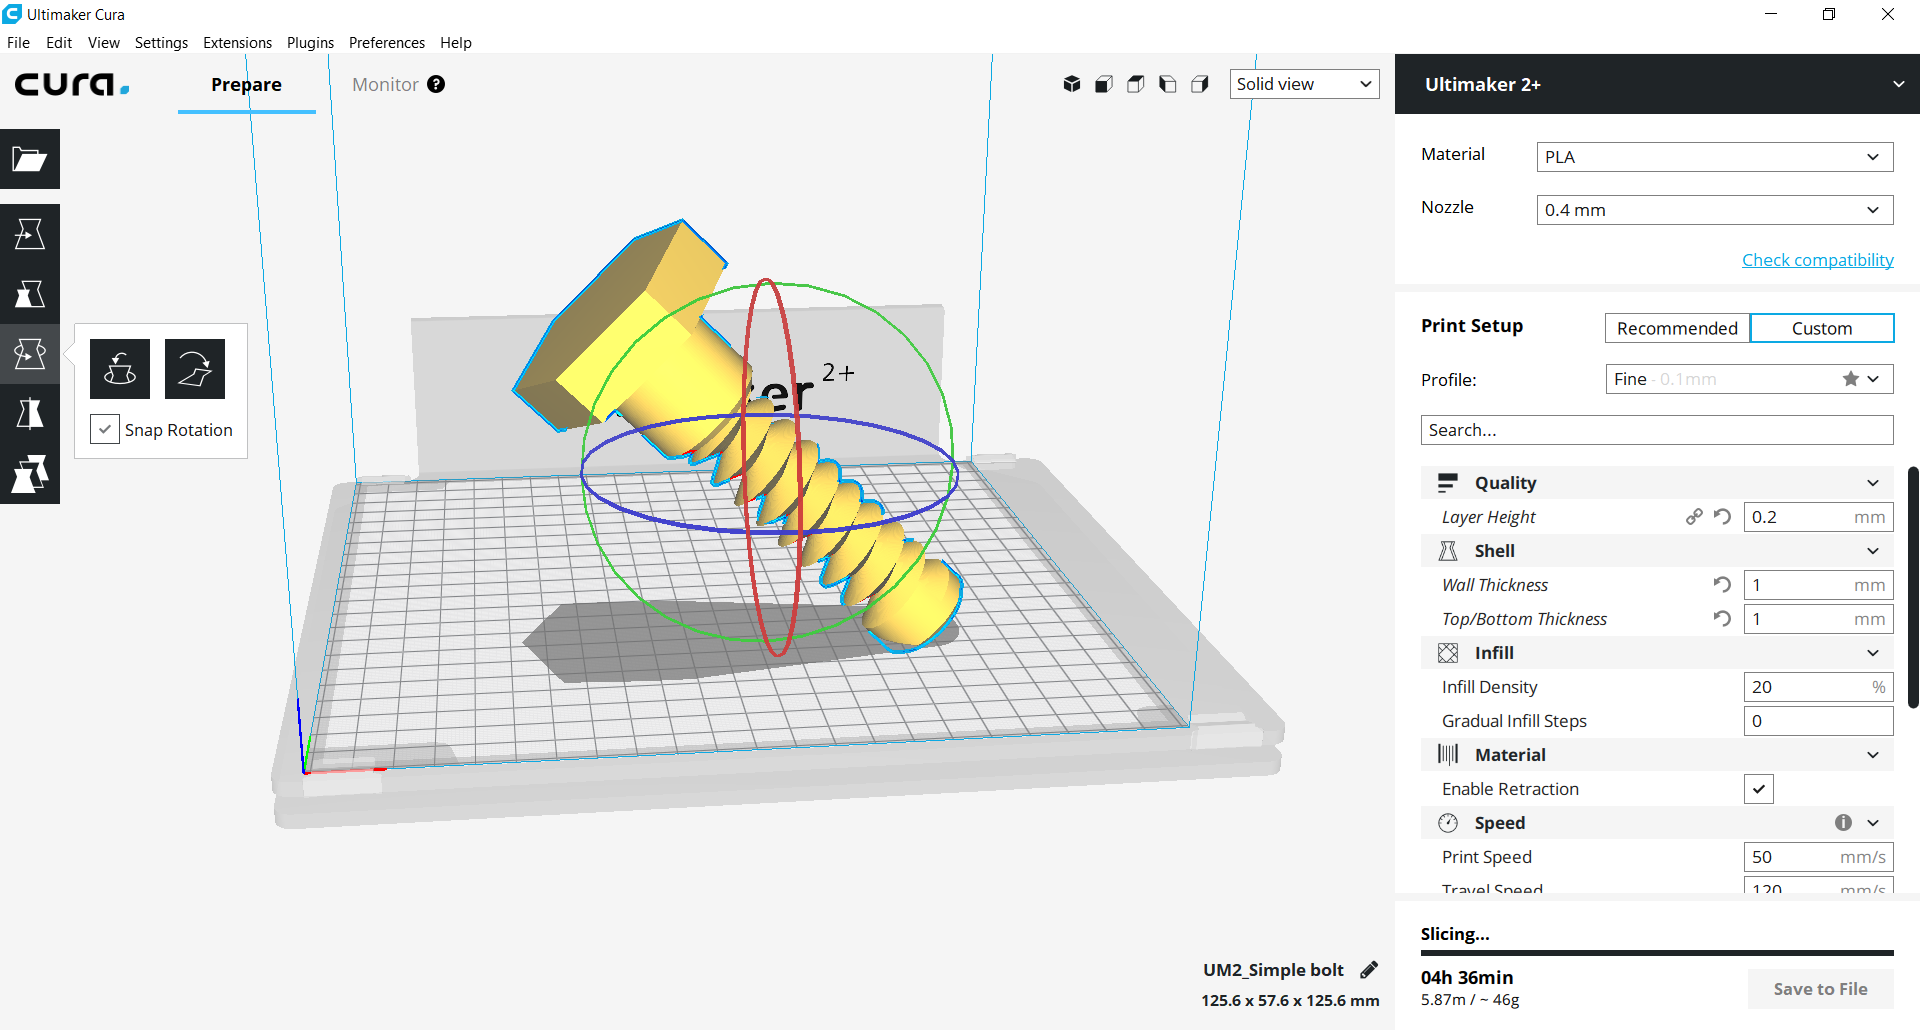Open the Edit menu

click(x=59, y=43)
